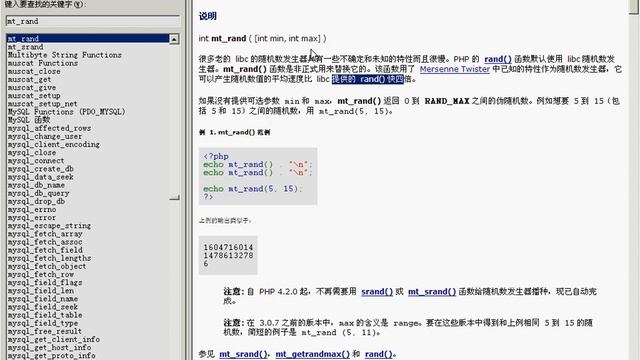Select mysql_create_db entry
Viewport: 640px width, 360px height.
[40, 169]
